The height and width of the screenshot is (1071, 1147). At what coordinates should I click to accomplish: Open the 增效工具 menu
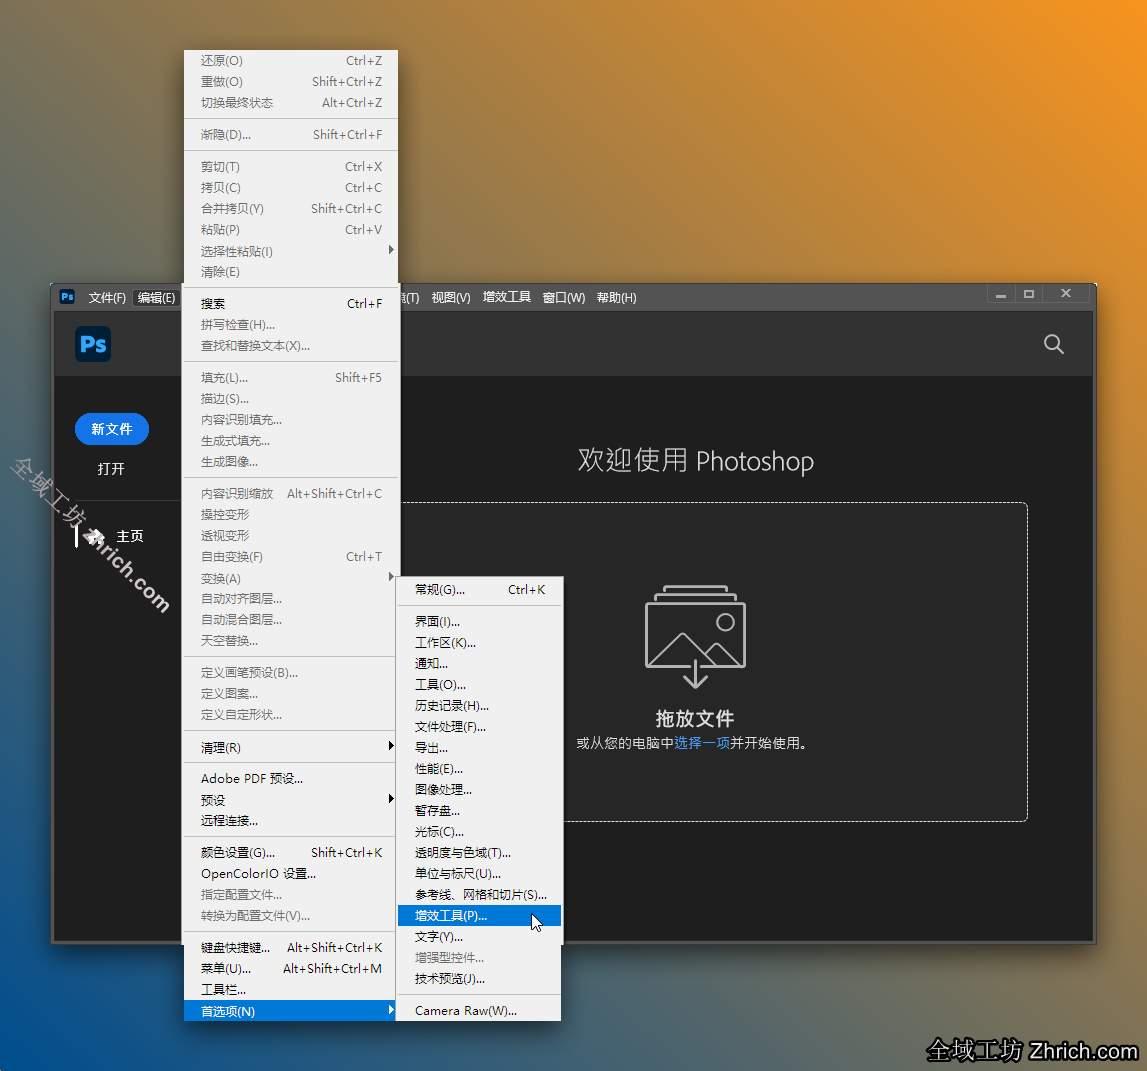click(506, 298)
